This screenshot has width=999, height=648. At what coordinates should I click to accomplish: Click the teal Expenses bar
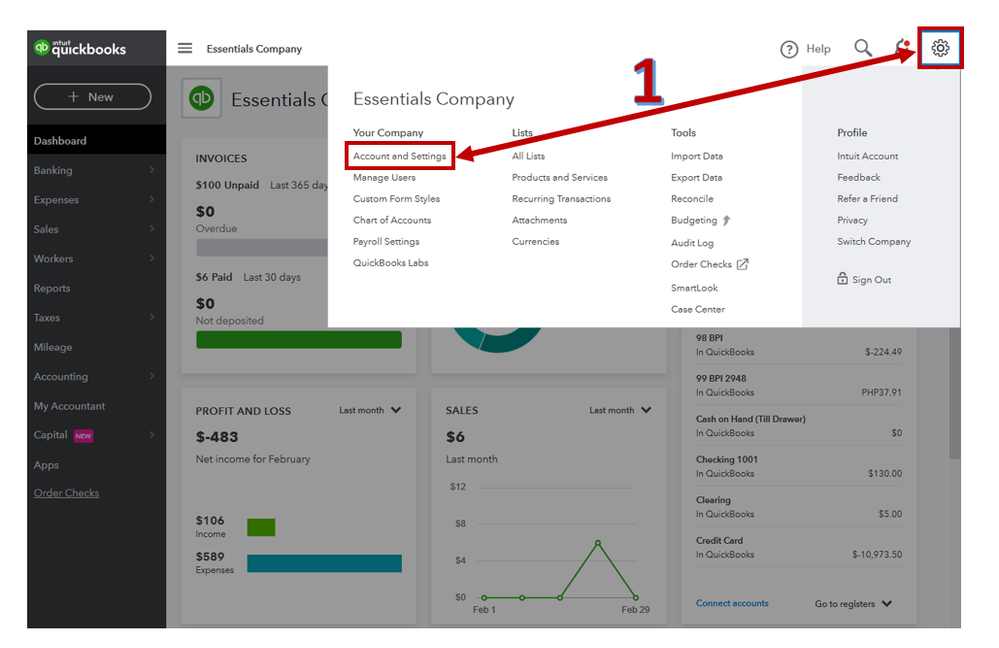(x=324, y=563)
